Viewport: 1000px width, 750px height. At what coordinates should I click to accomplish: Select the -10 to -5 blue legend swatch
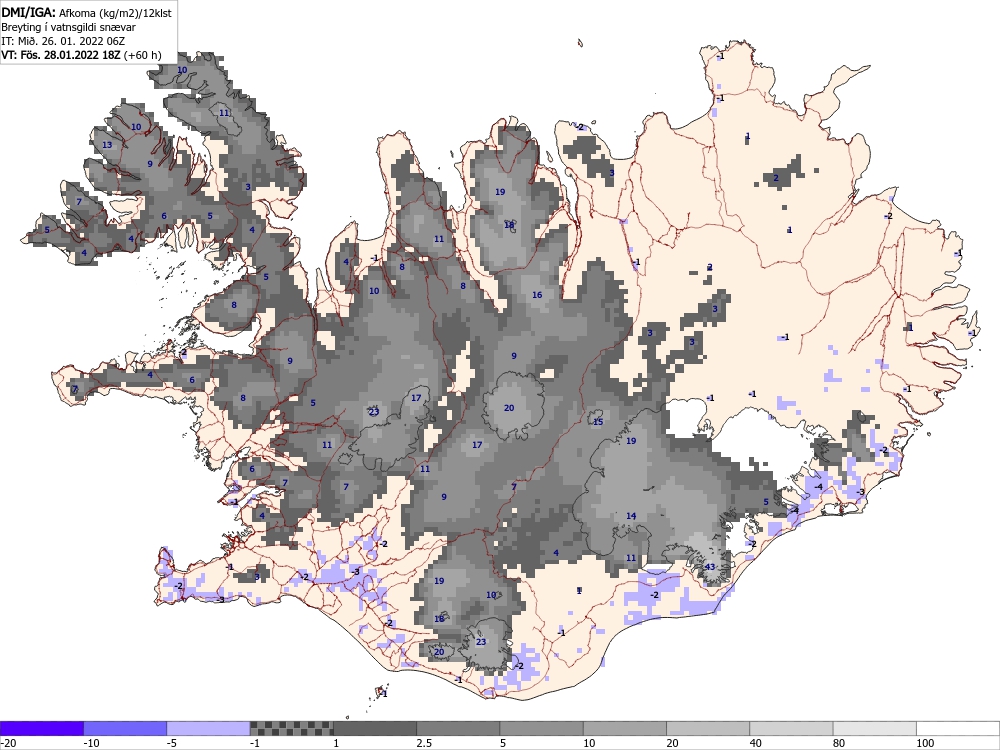pos(125,728)
